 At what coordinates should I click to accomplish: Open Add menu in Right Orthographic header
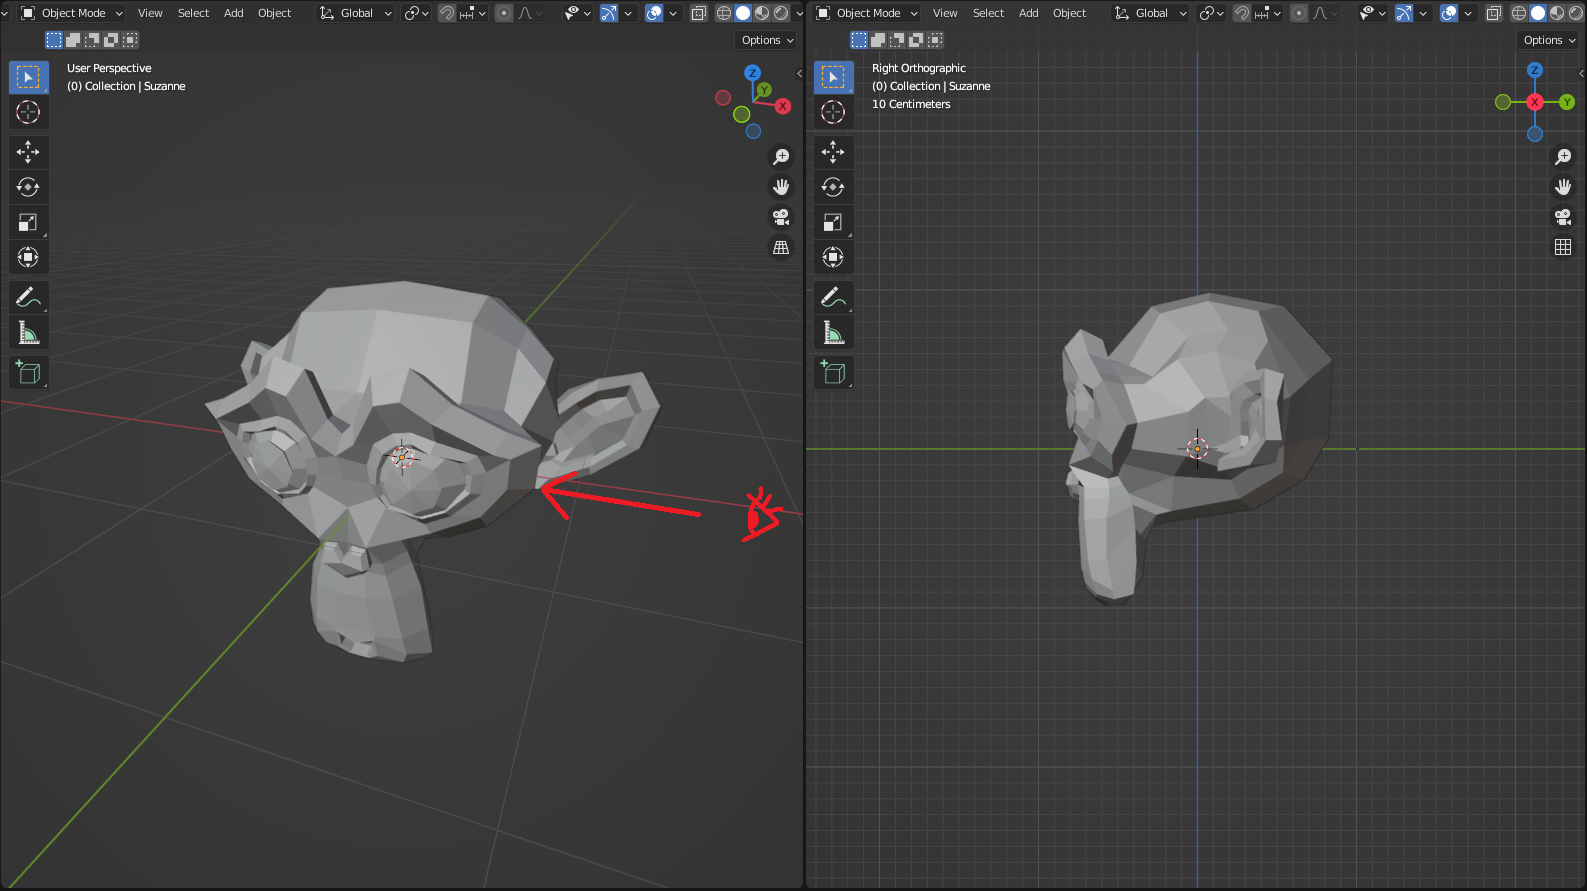point(1029,13)
